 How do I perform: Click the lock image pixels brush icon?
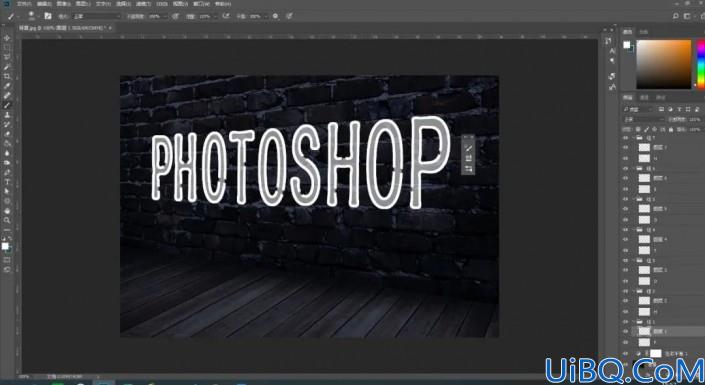647,130
